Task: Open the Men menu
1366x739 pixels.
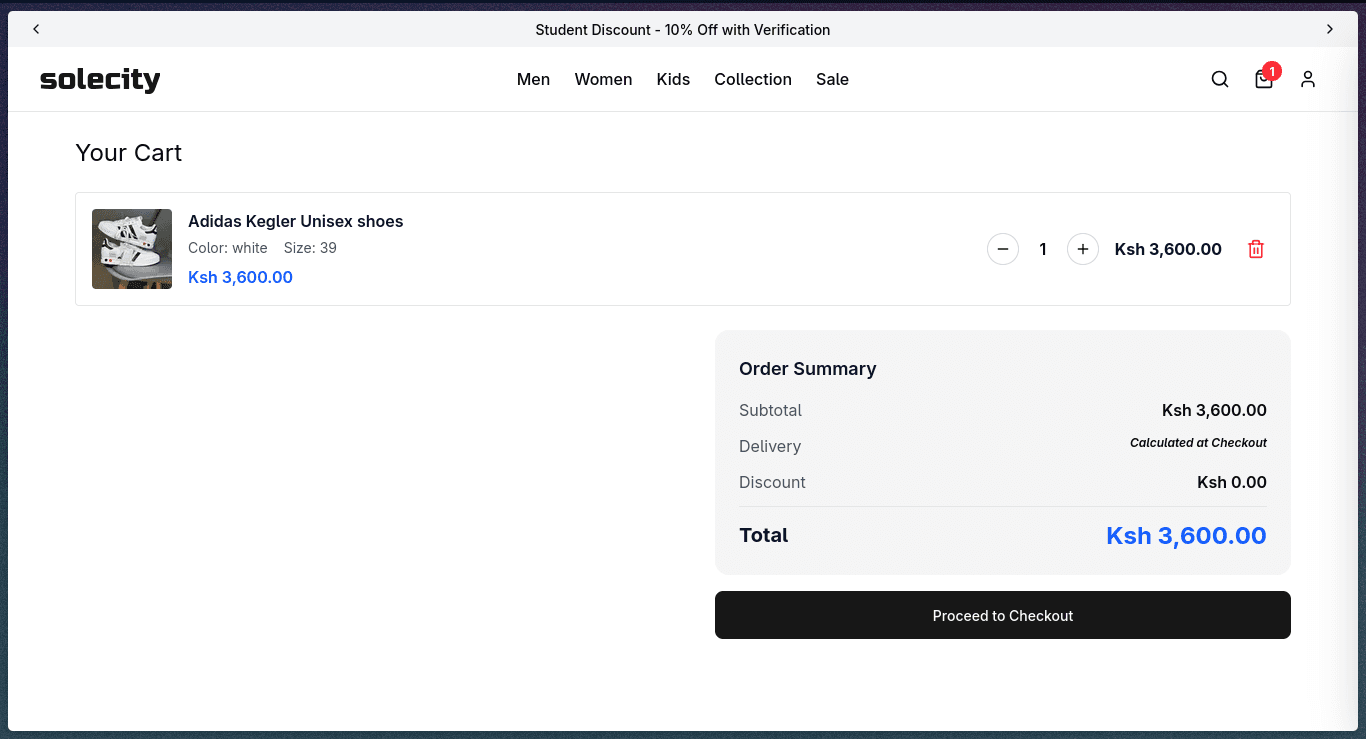Action: [533, 79]
